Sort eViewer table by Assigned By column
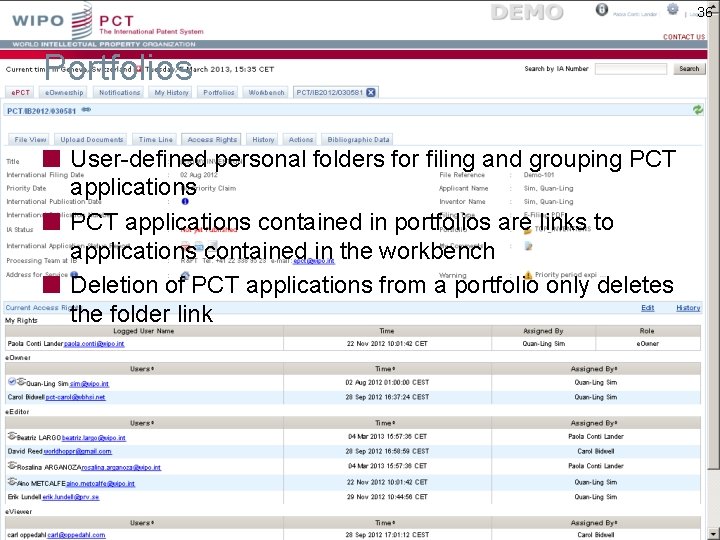Screen dimensions: 720x540 pos(594,523)
